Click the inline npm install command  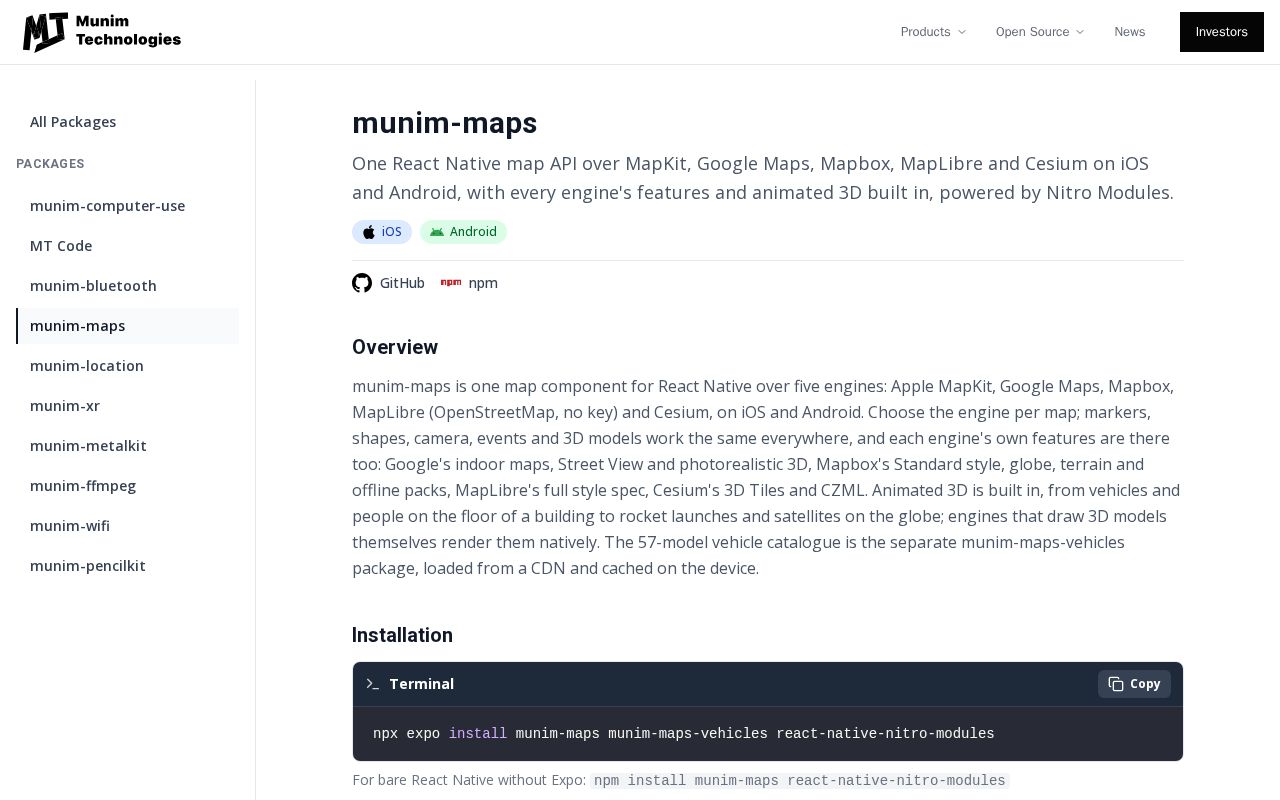click(x=800, y=781)
